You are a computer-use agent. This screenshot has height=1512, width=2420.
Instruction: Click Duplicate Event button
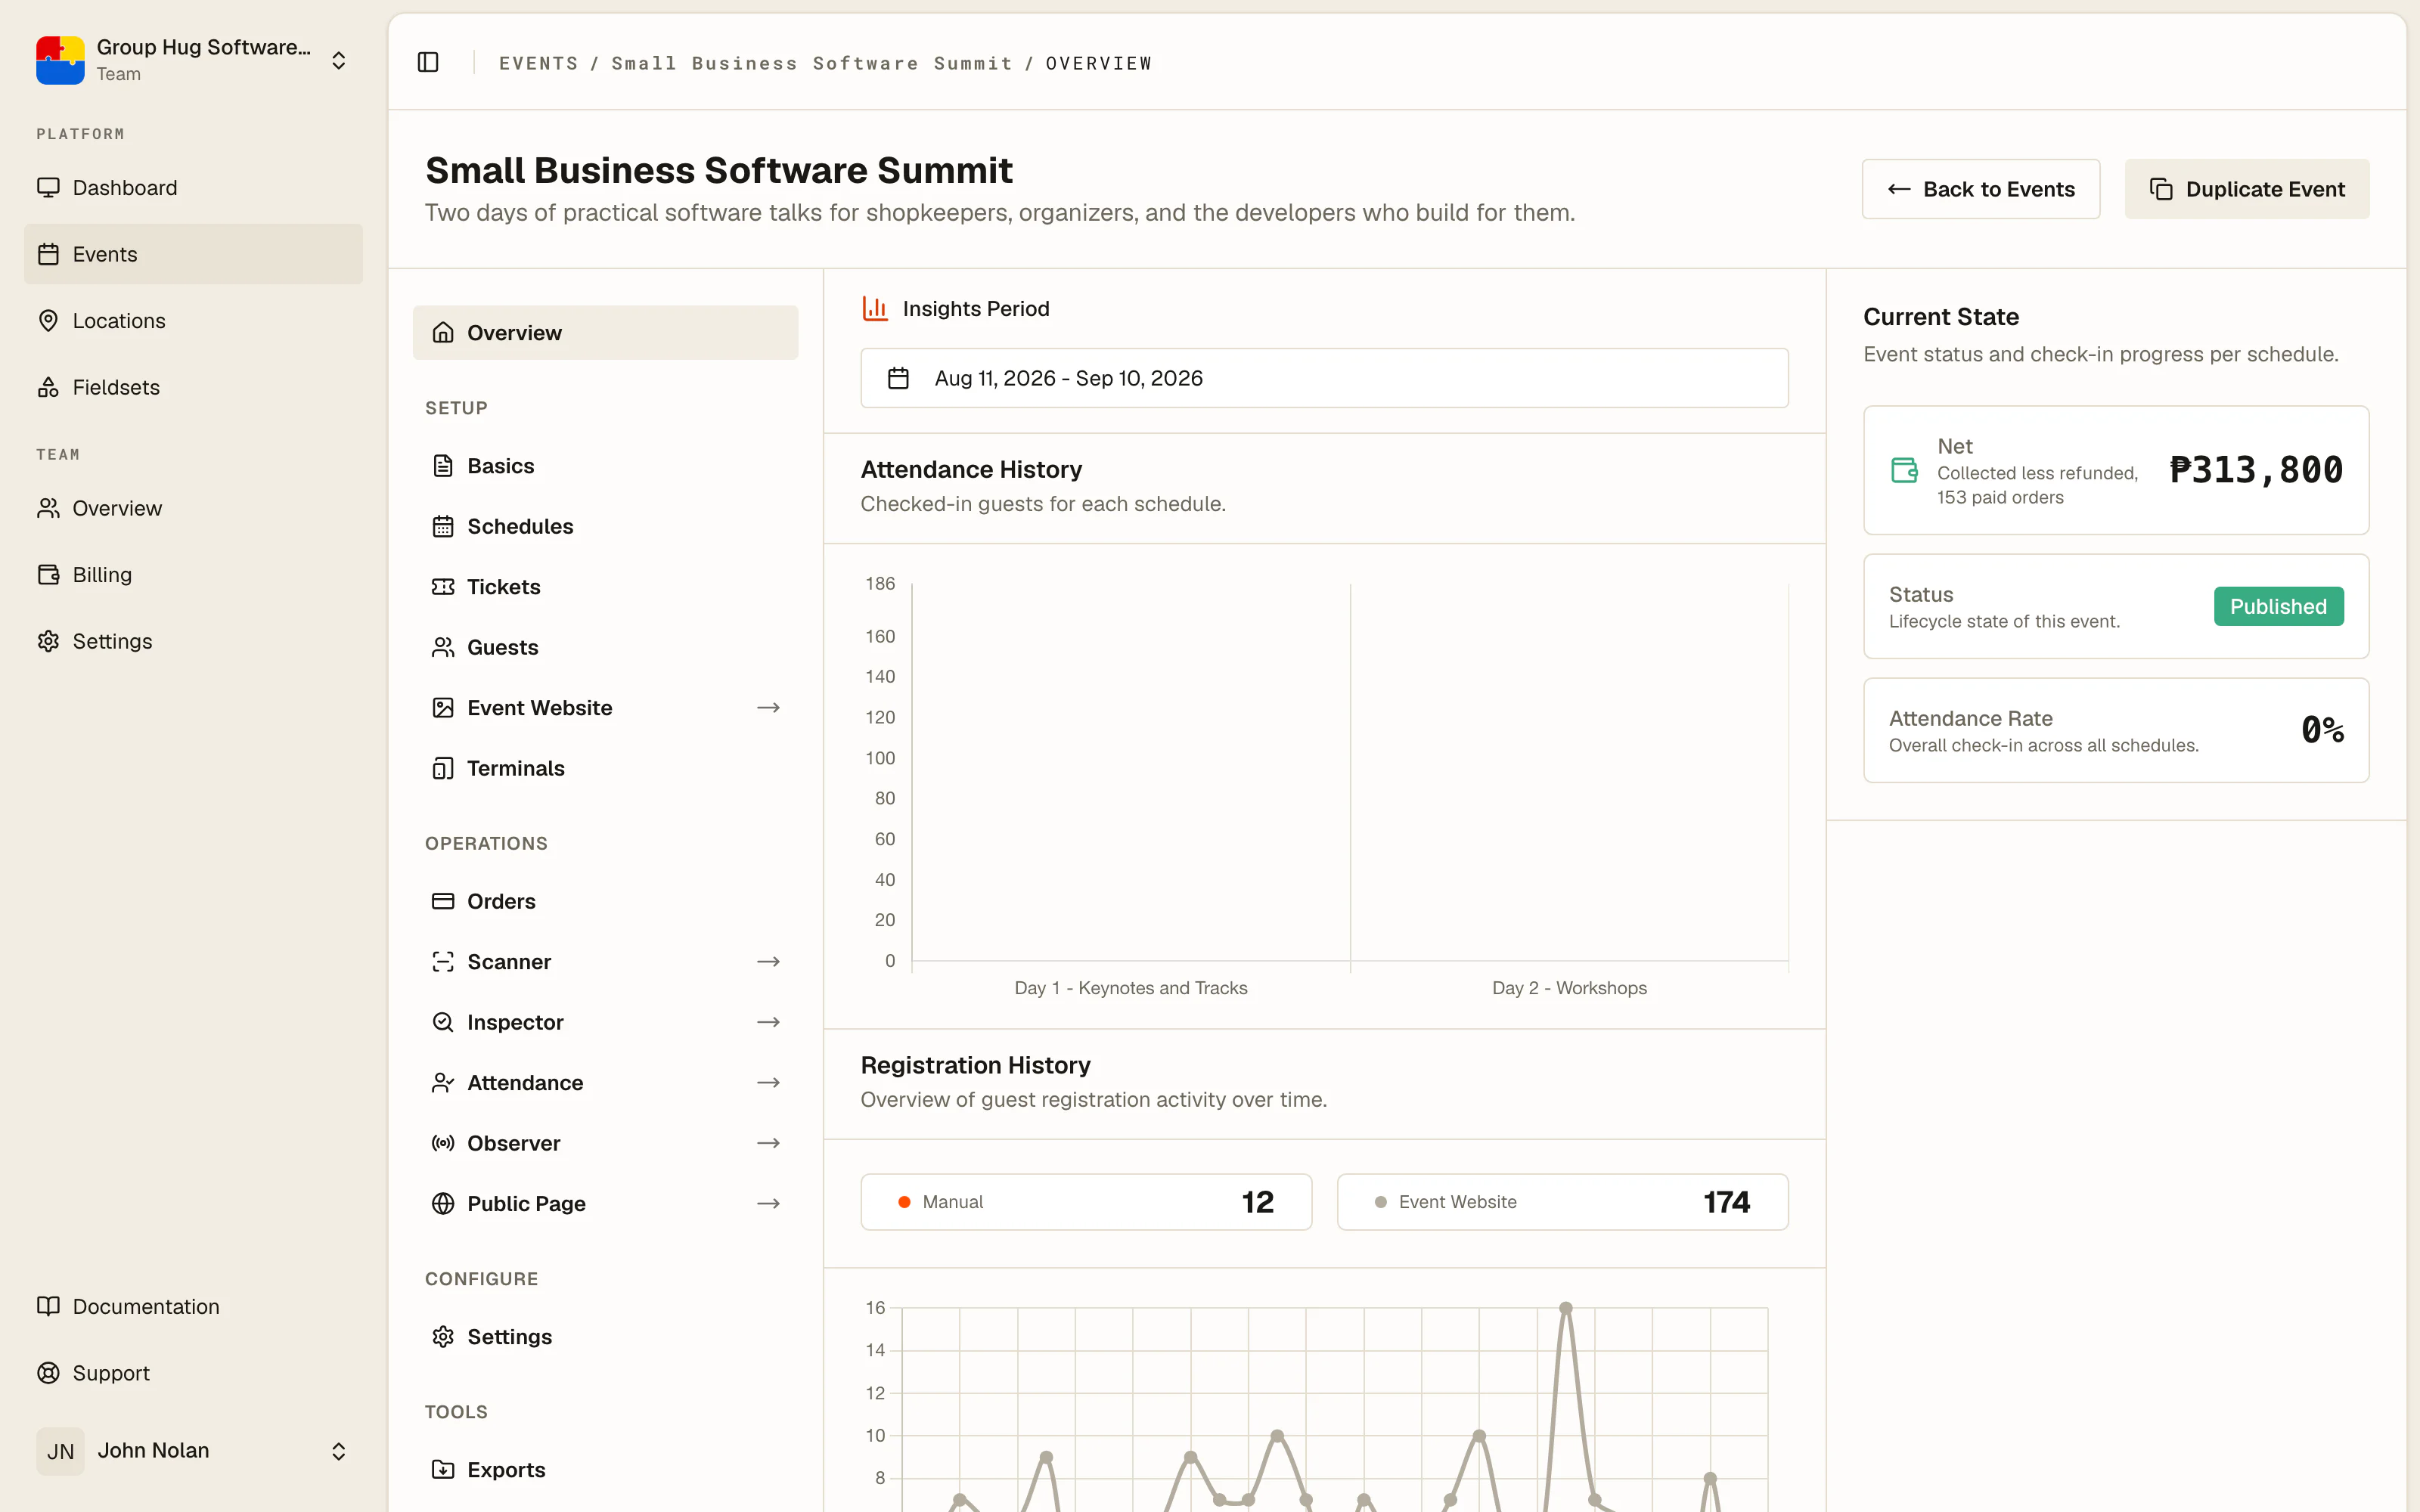click(2246, 189)
